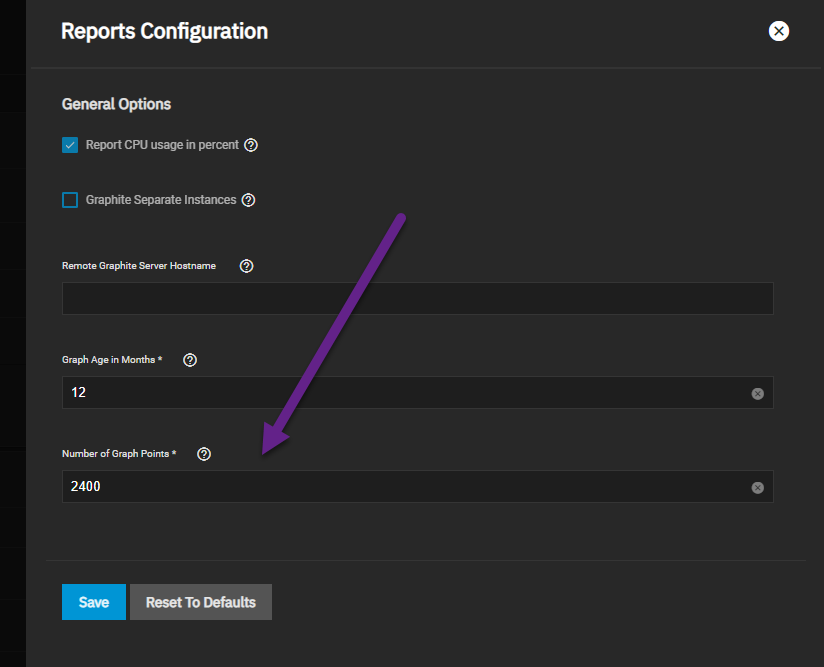Enable the Graphite Separate Instances checkbox

point(70,200)
